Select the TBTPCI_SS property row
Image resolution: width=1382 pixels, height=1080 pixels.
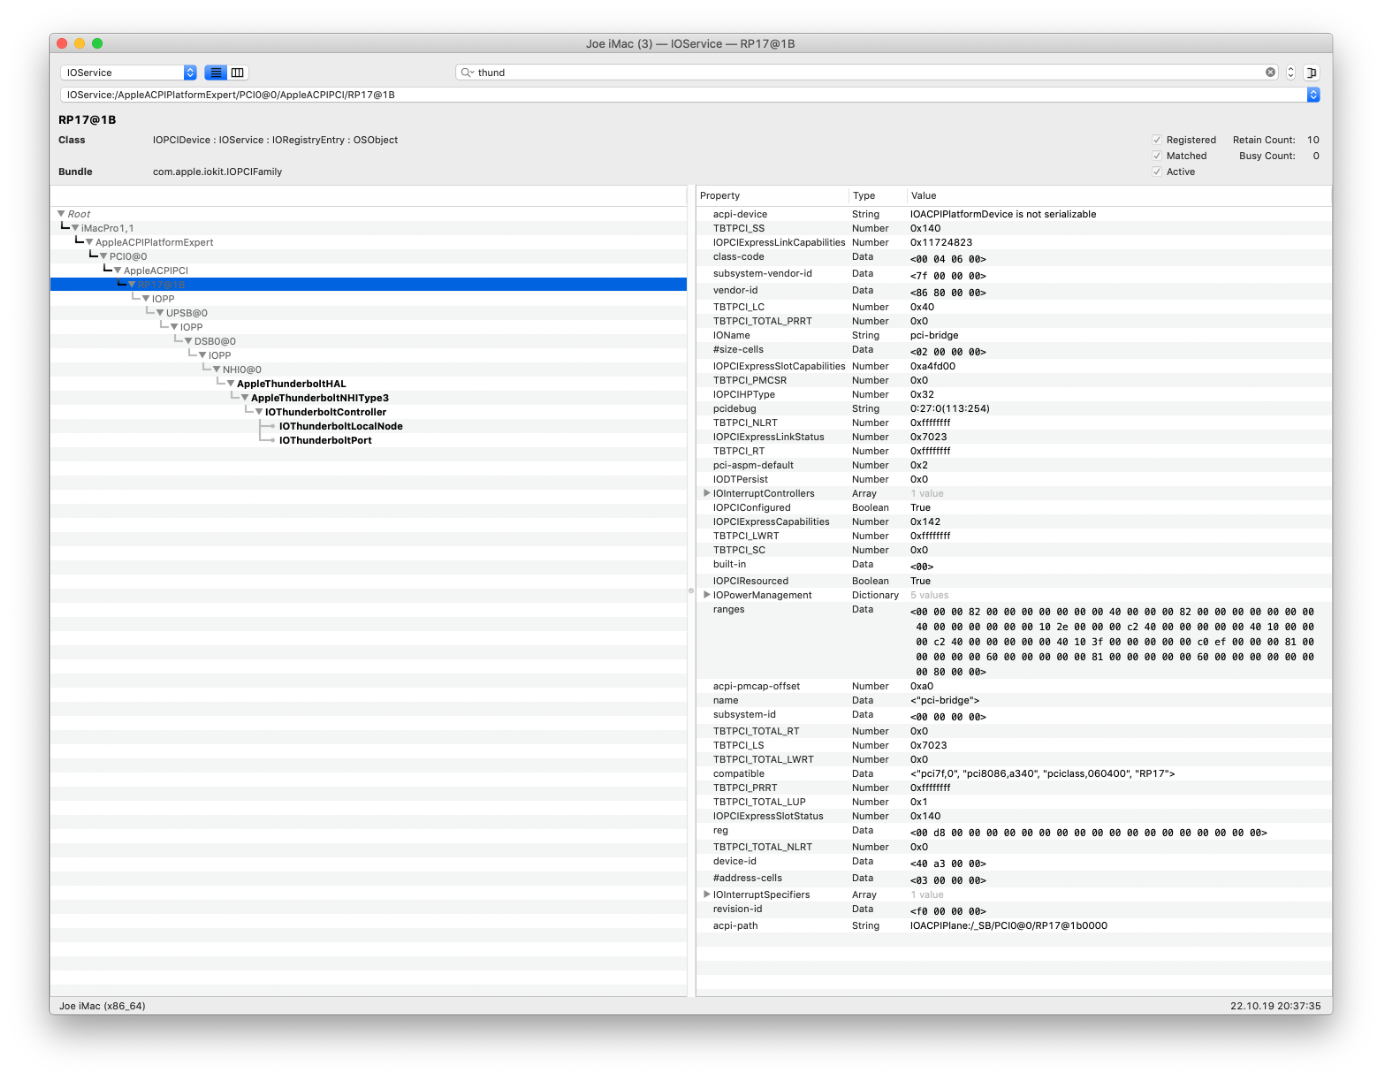tap(1013, 228)
